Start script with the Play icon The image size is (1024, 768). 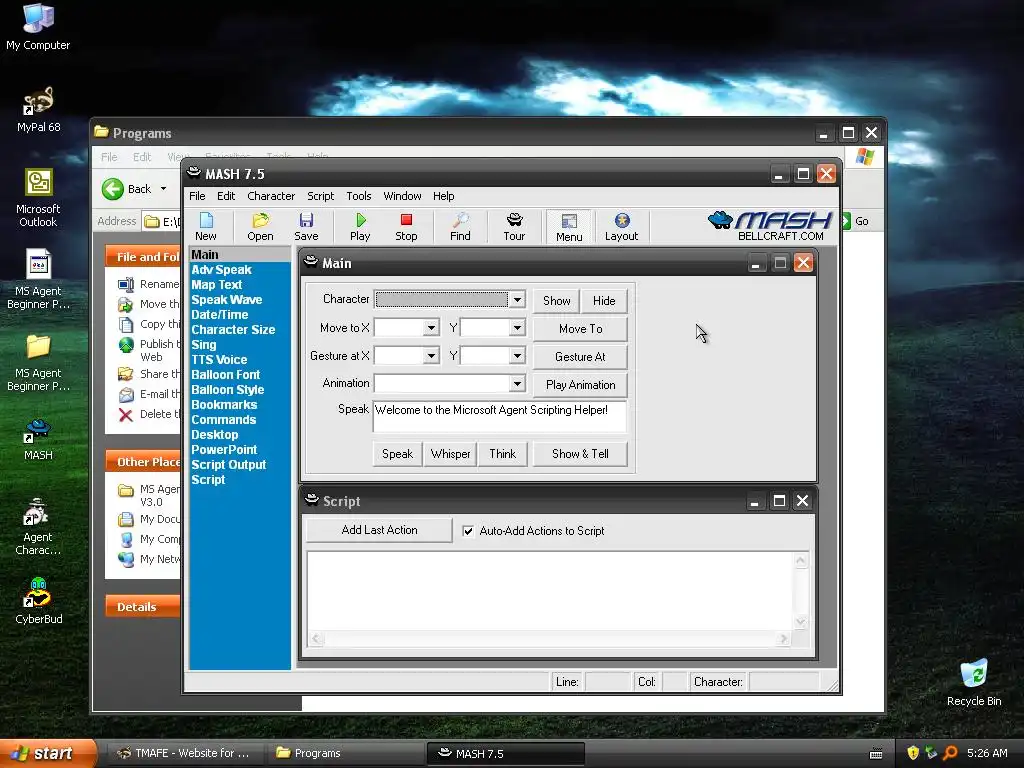360,227
